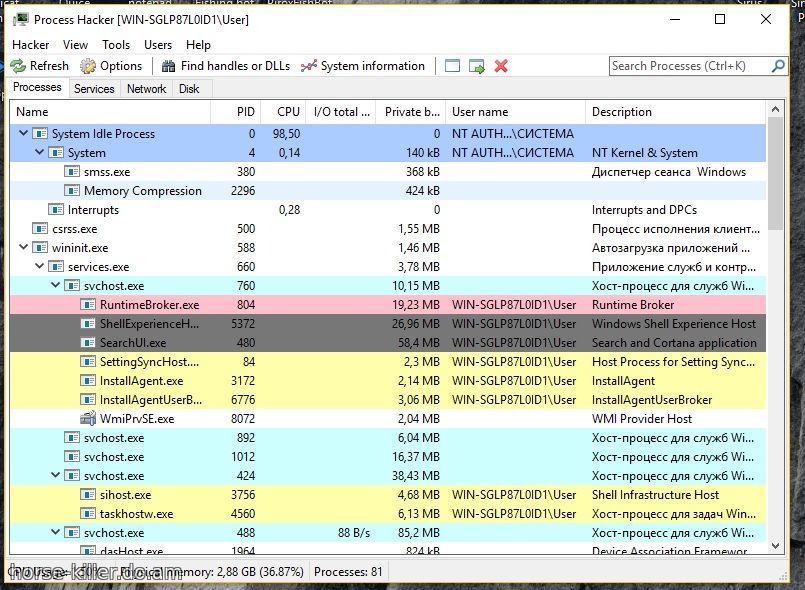The image size is (805, 590).
Task: Click the Refresh toolbar icon
Action: pyautogui.click(x=18, y=66)
